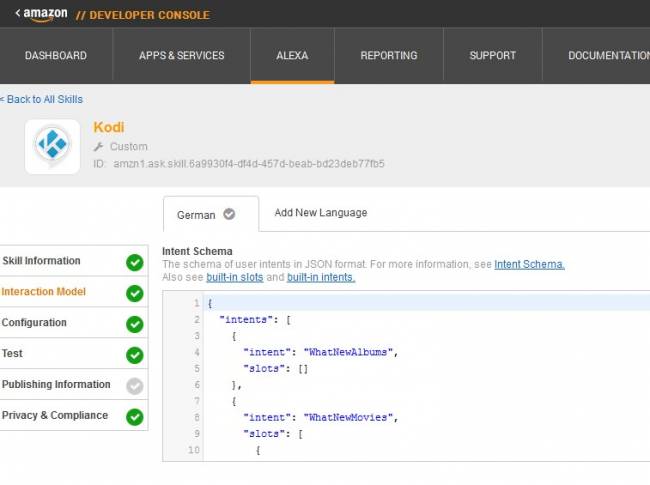Screen dimensions: 650x485
Task: Open the Reporting menu item
Action: 389,56
